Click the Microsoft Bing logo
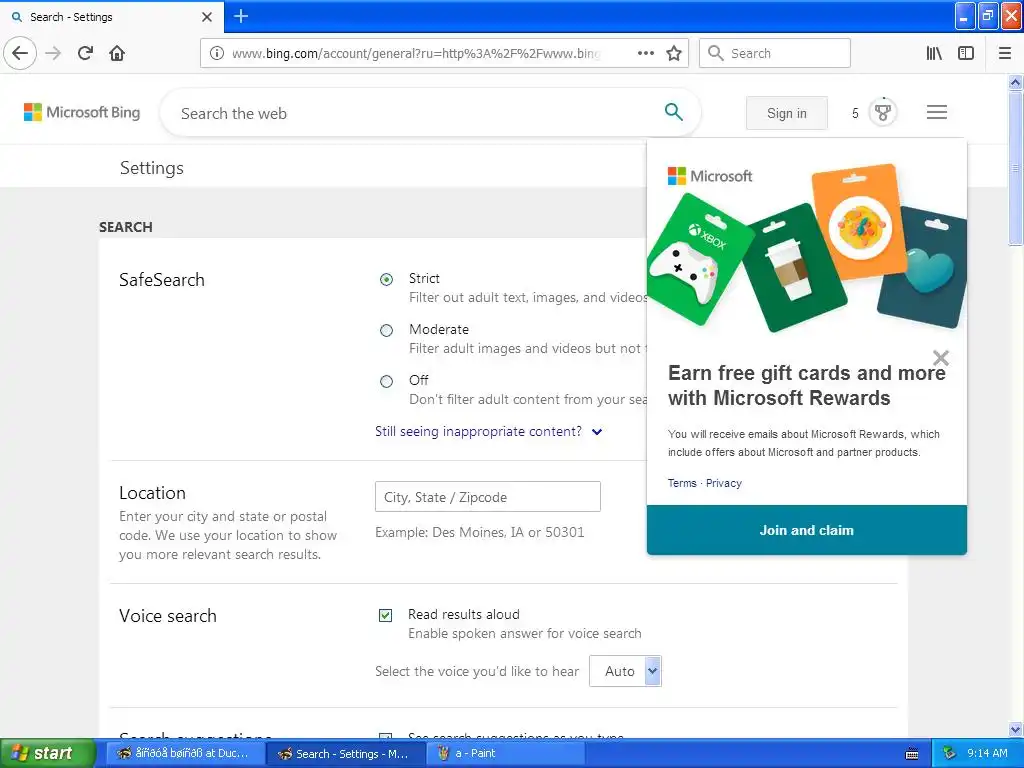Screen dimensions: 1024x768 tap(82, 112)
